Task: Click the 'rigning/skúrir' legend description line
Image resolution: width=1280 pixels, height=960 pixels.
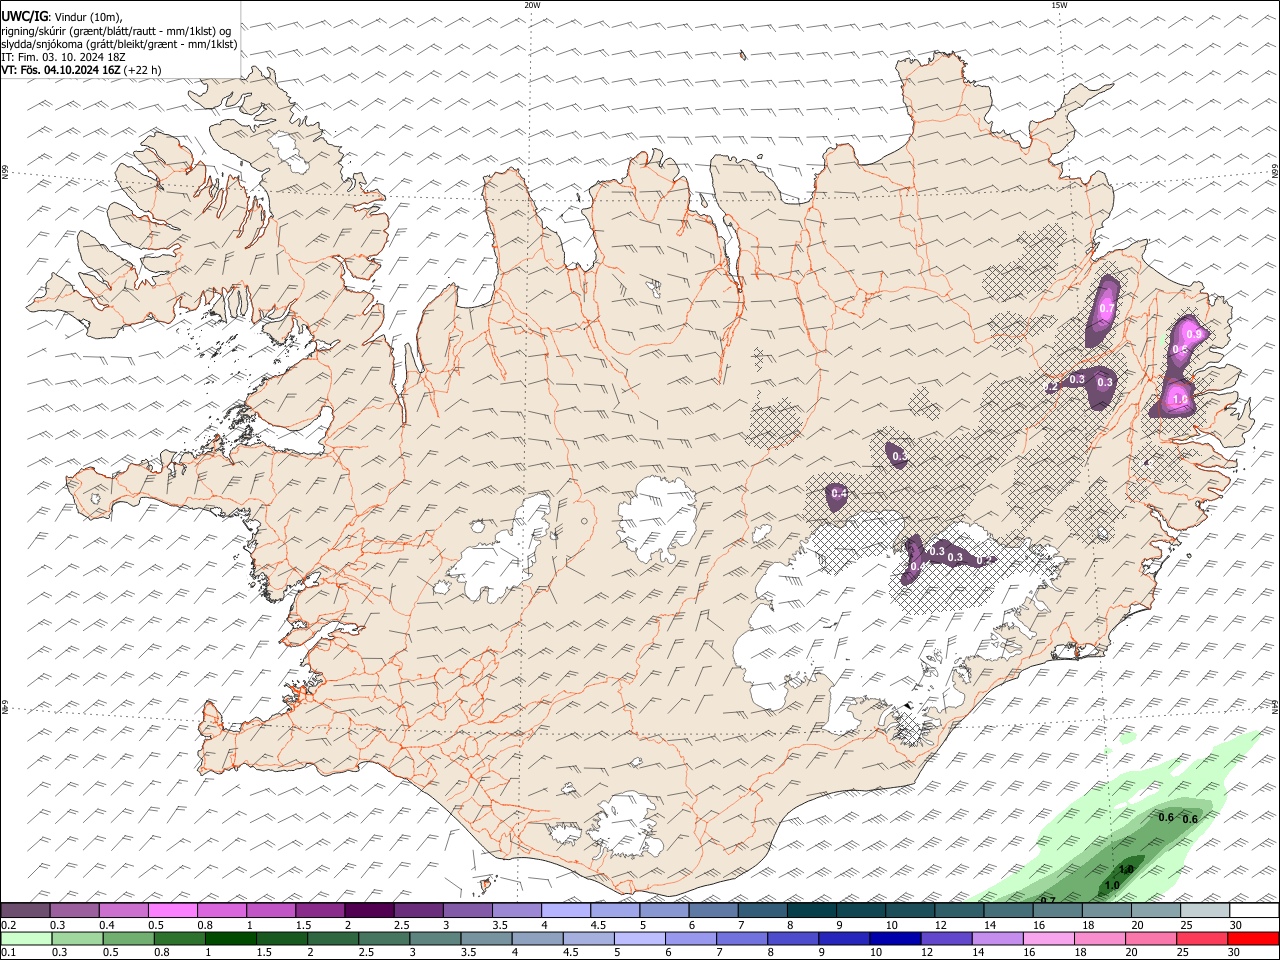Action: 117,31
